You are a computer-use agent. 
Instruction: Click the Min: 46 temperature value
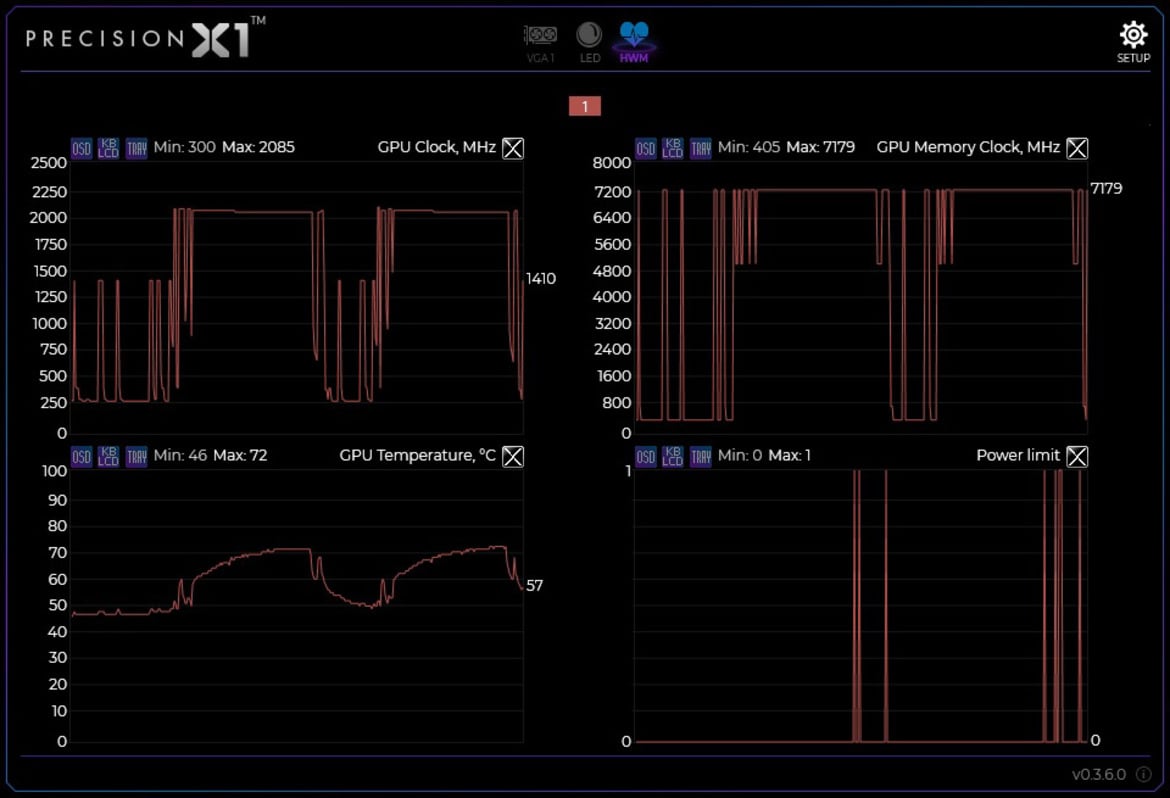coord(180,455)
